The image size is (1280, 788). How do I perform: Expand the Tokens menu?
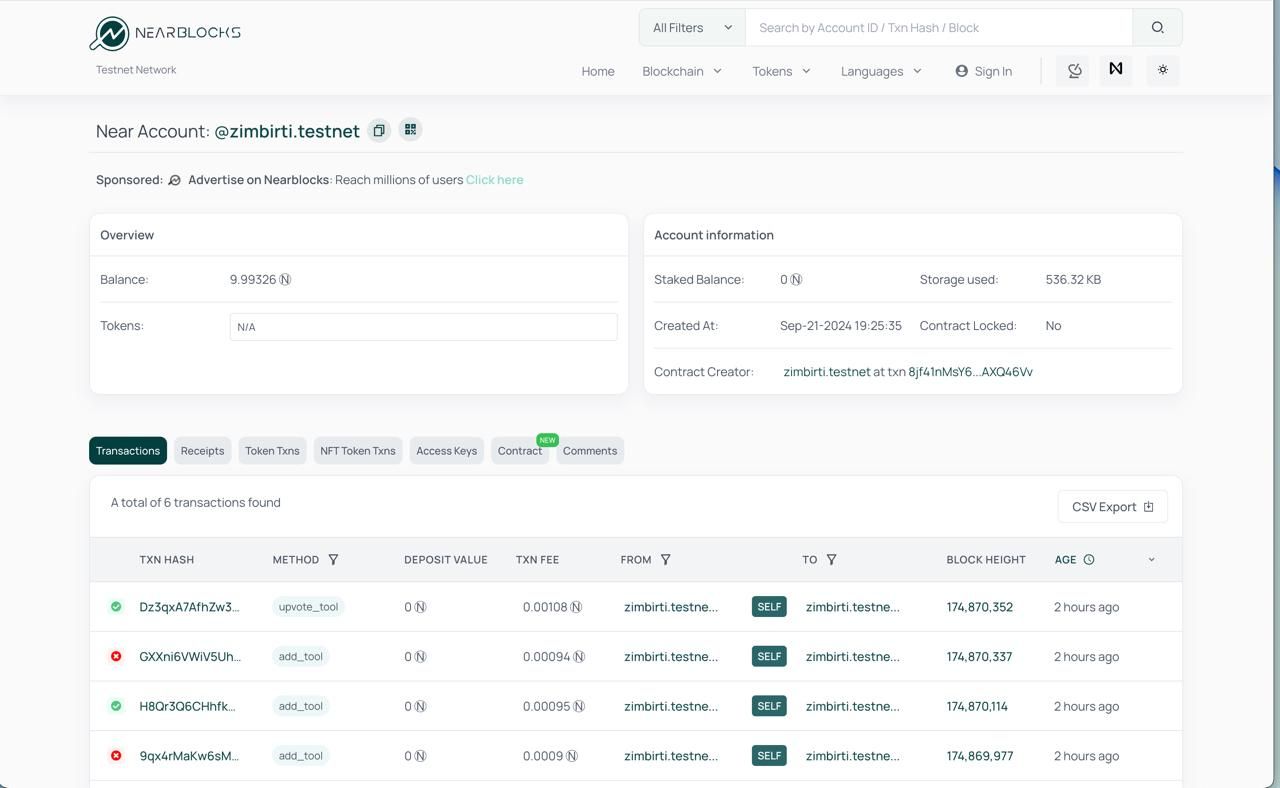tap(782, 71)
